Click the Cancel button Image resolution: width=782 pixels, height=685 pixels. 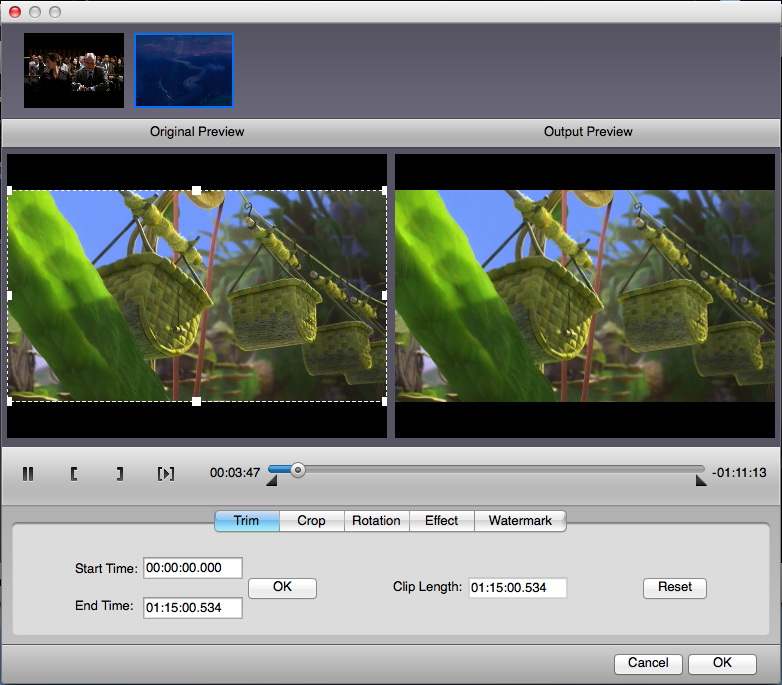(x=648, y=664)
